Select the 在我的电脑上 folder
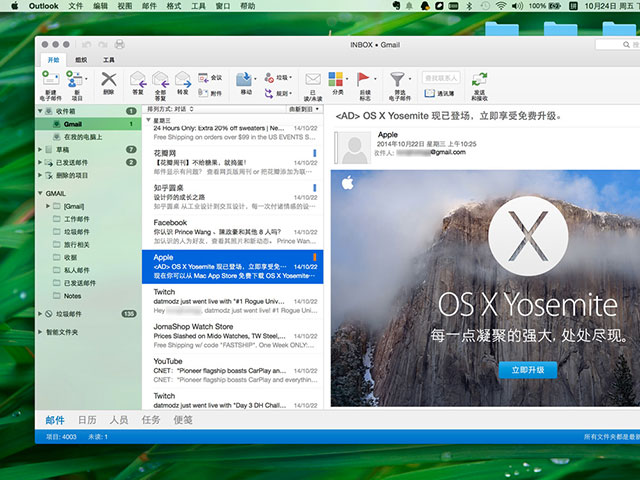This screenshot has height=480, width=640. (88, 137)
